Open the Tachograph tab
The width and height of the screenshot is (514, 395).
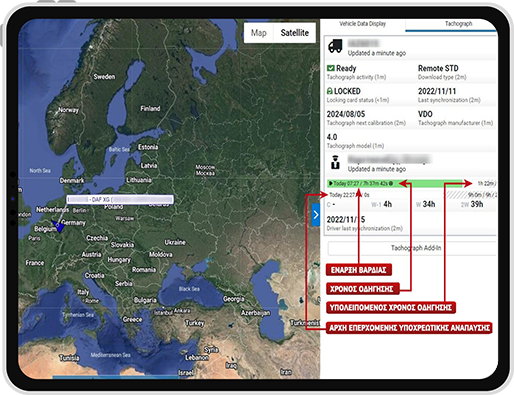point(458,24)
